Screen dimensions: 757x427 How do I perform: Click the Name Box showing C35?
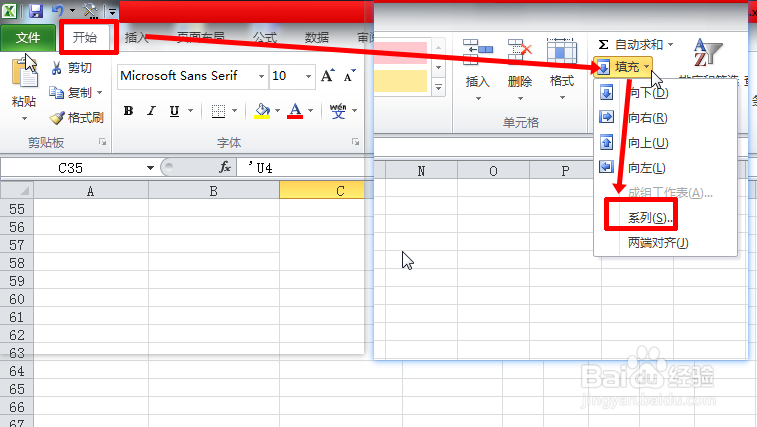click(x=71, y=168)
